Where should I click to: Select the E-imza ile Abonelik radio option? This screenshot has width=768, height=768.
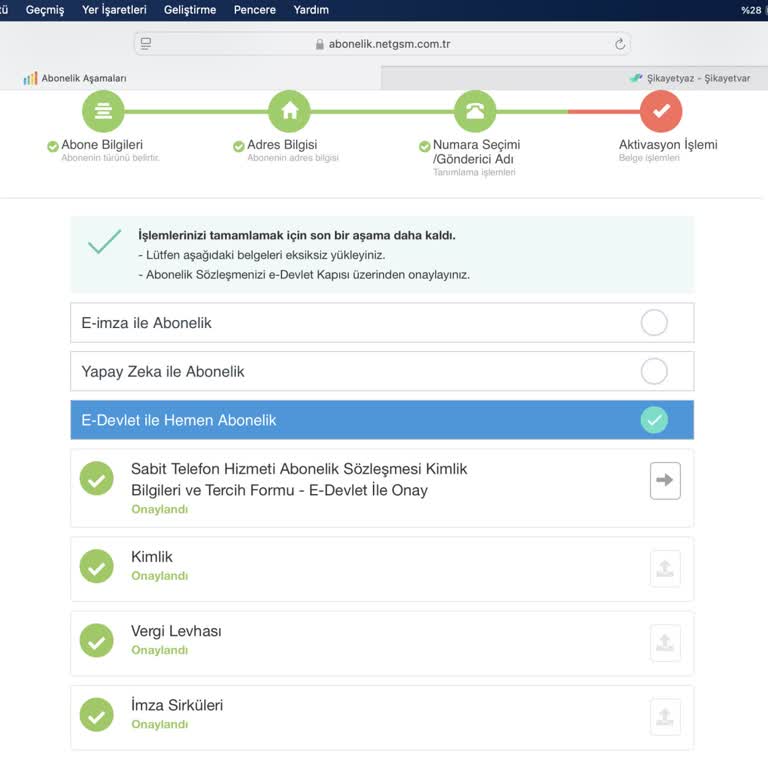point(654,323)
